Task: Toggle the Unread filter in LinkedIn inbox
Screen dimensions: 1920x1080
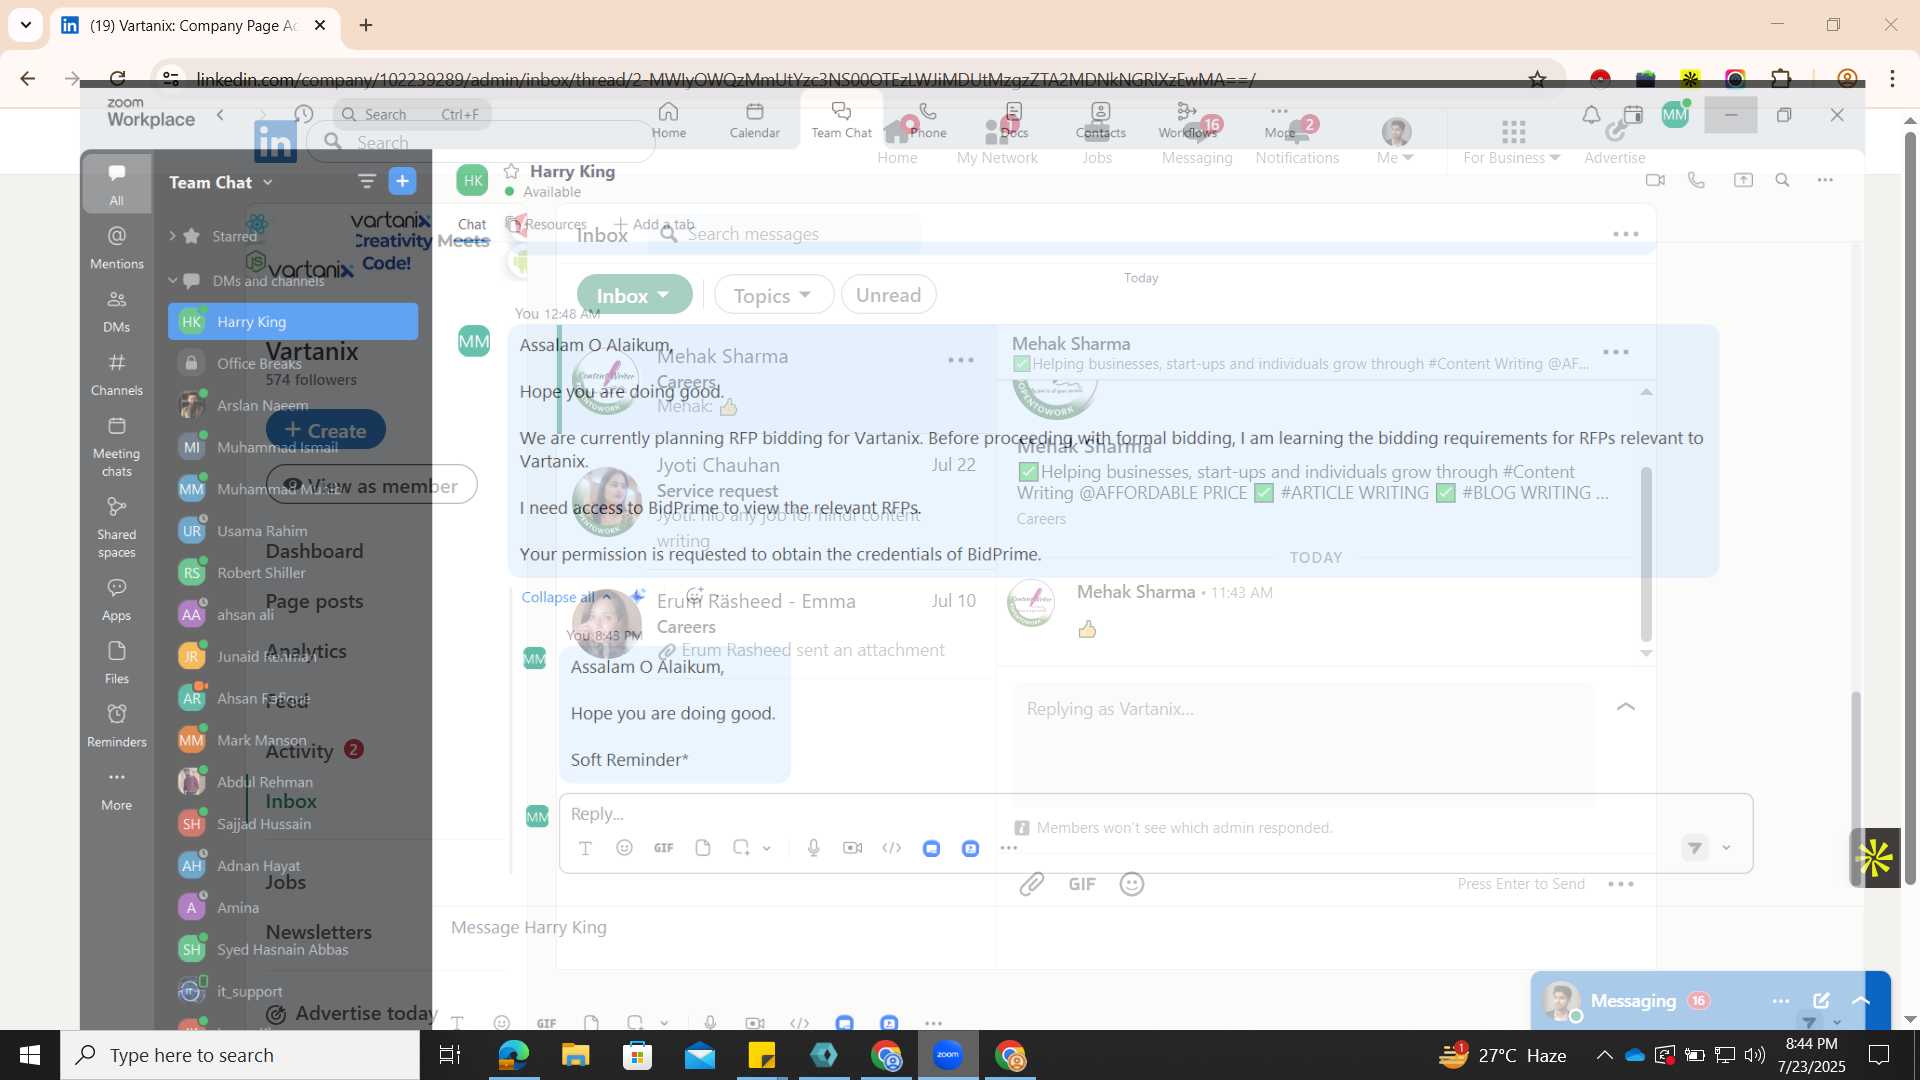Action: 888,295
